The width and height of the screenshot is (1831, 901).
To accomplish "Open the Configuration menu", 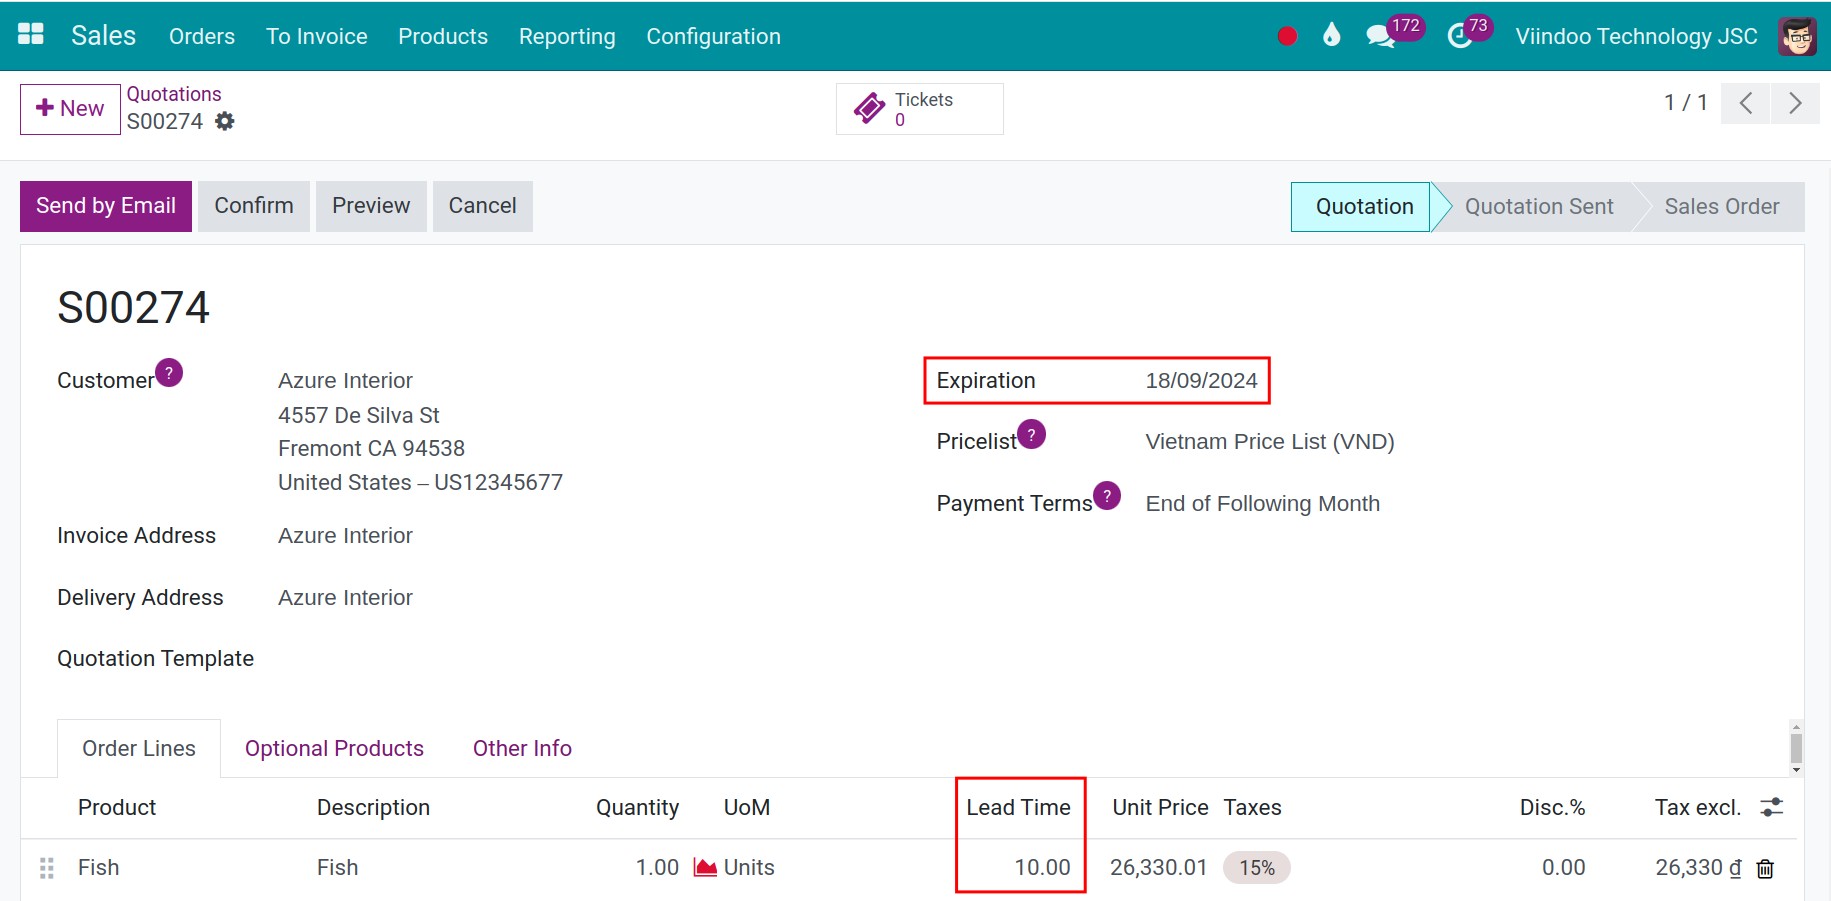I will 713,36.
